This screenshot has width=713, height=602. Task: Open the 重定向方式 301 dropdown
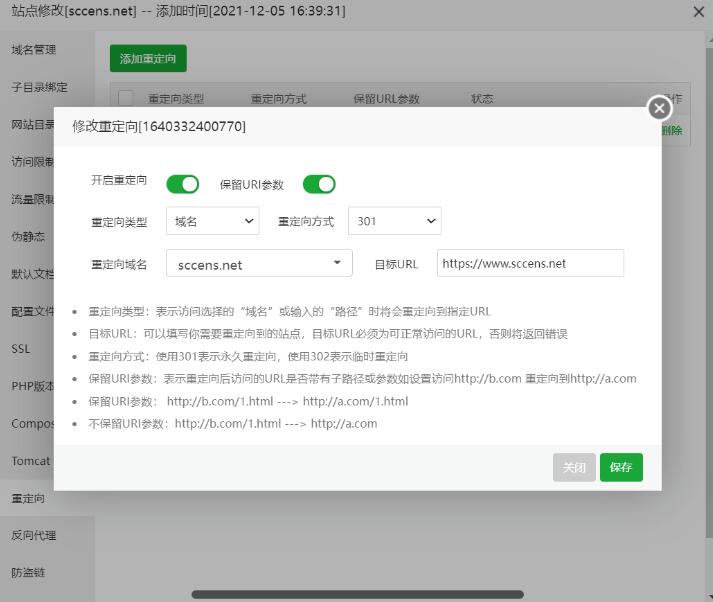(x=394, y=221)
